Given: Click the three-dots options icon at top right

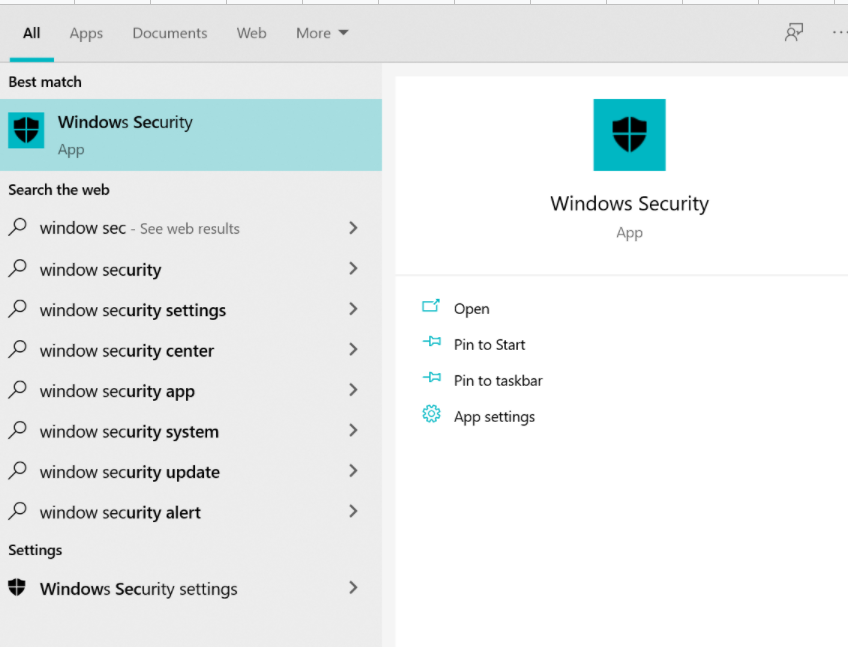Looking at the screenshot, I should [838, 33].
